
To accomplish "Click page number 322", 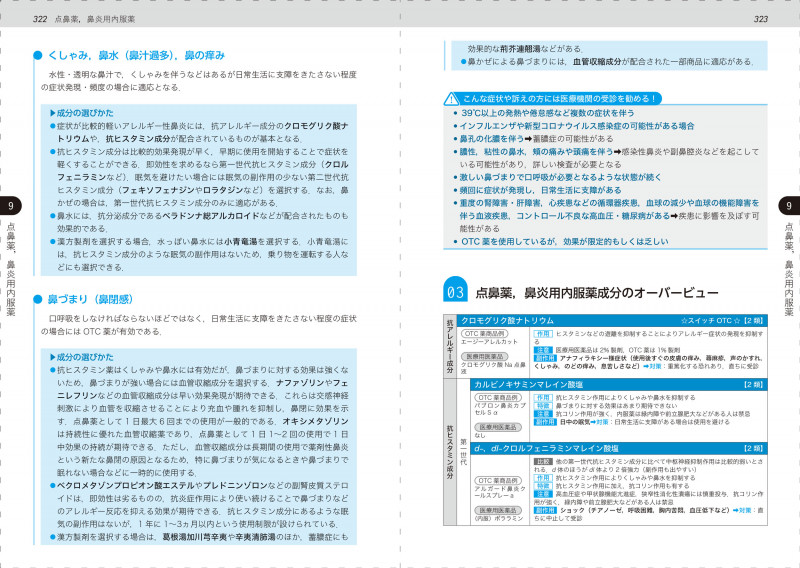I will click(39, 19).
